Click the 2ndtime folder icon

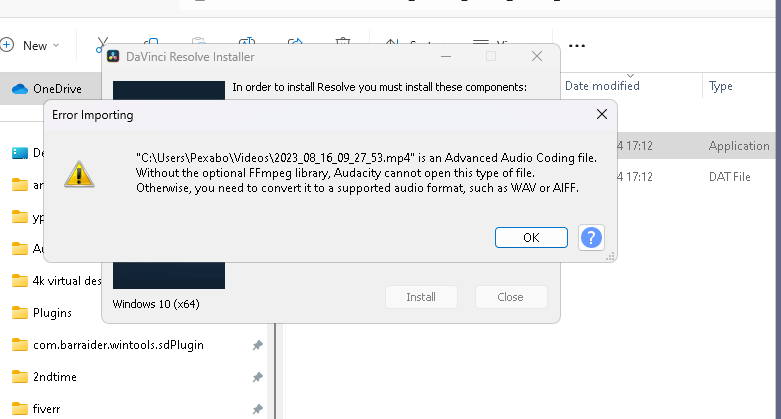click(x=20, y=377)
